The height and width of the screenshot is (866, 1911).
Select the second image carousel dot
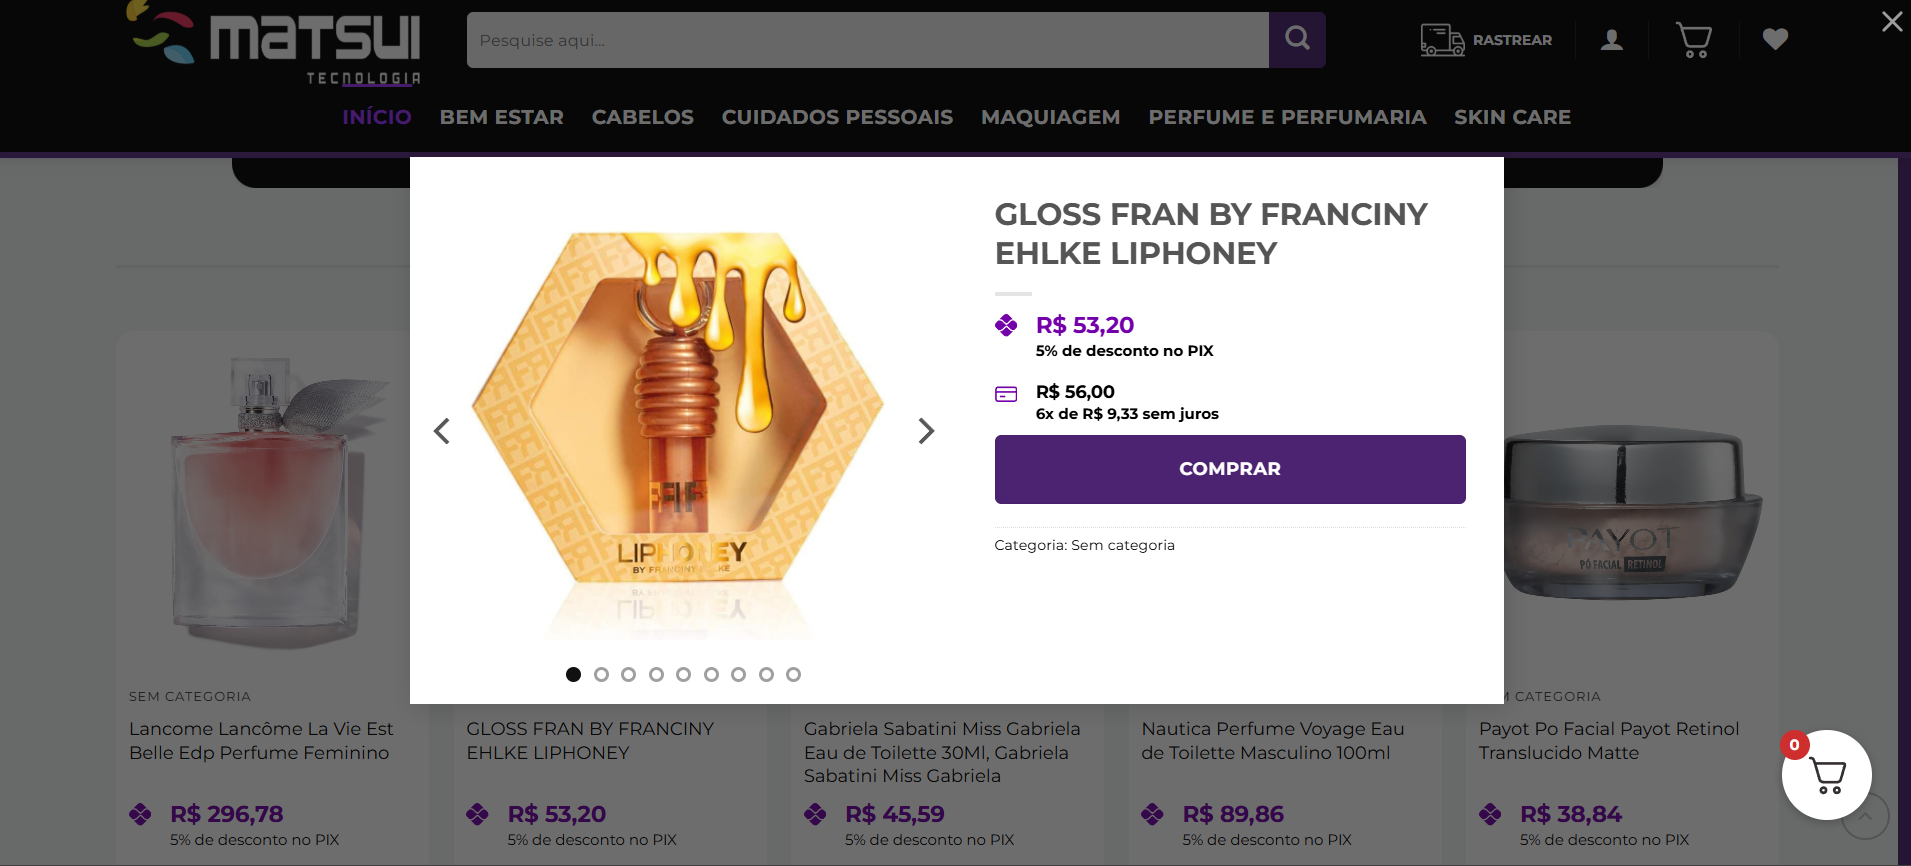(x=601, y=675)
